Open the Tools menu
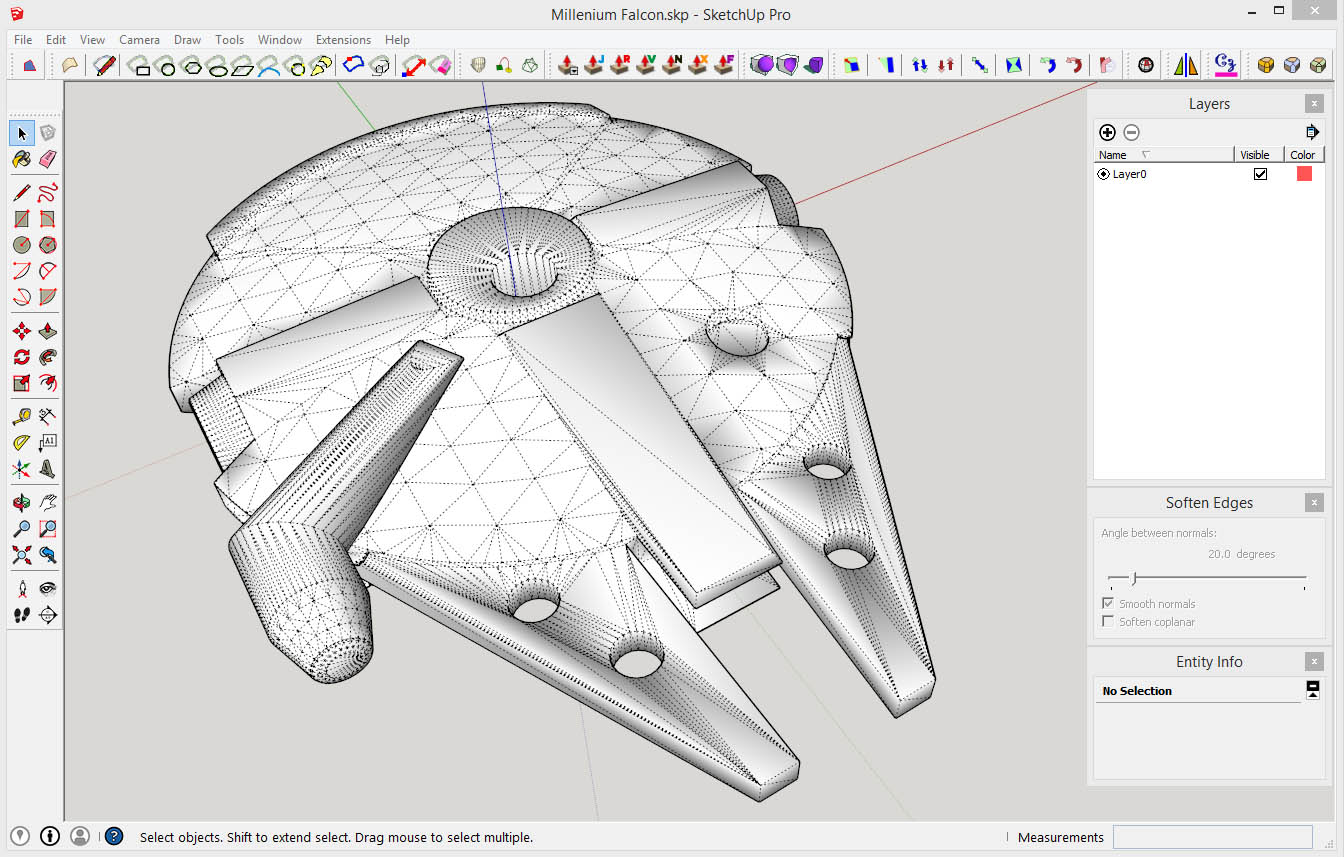1344x857 pixels. point(229,40)
